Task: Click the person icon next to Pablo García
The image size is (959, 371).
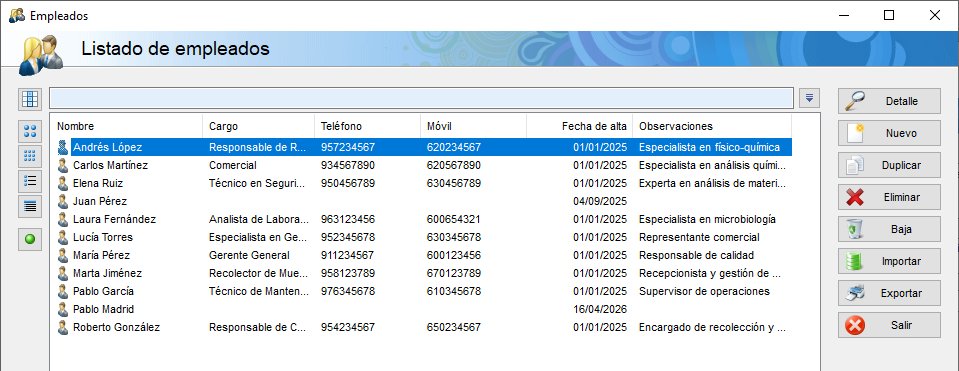Action: (x=62, y=292)
